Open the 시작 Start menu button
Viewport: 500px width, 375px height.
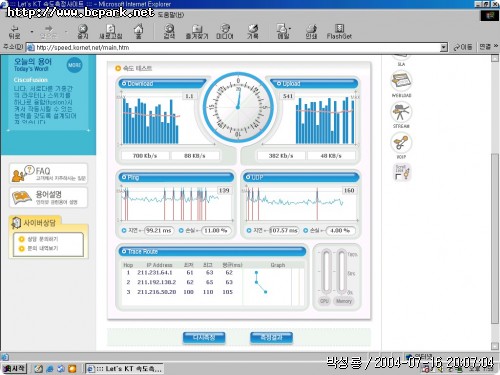click(x=14, y=368)
